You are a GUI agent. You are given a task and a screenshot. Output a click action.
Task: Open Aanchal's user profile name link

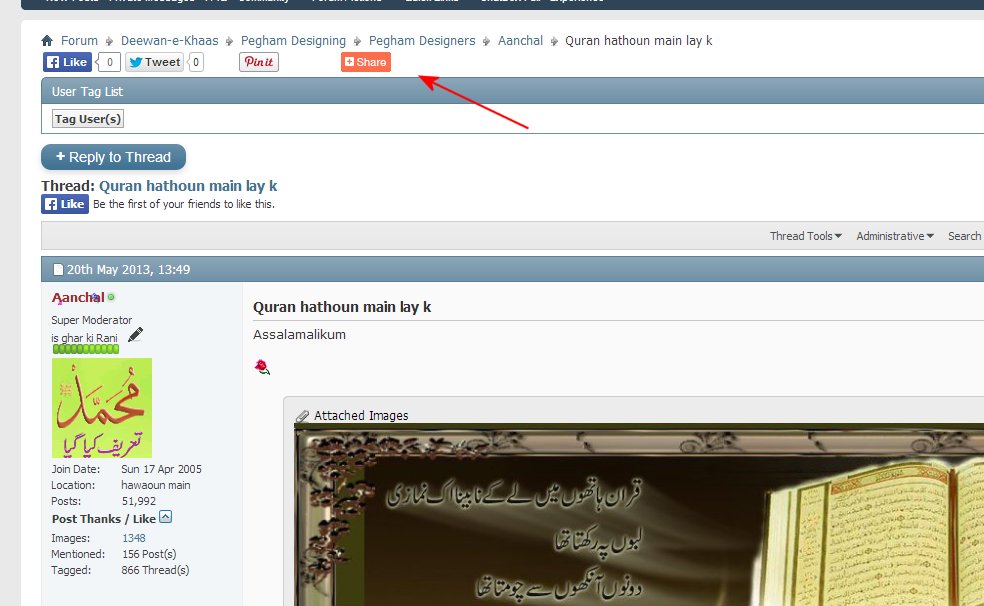click(x=78, y=297)
